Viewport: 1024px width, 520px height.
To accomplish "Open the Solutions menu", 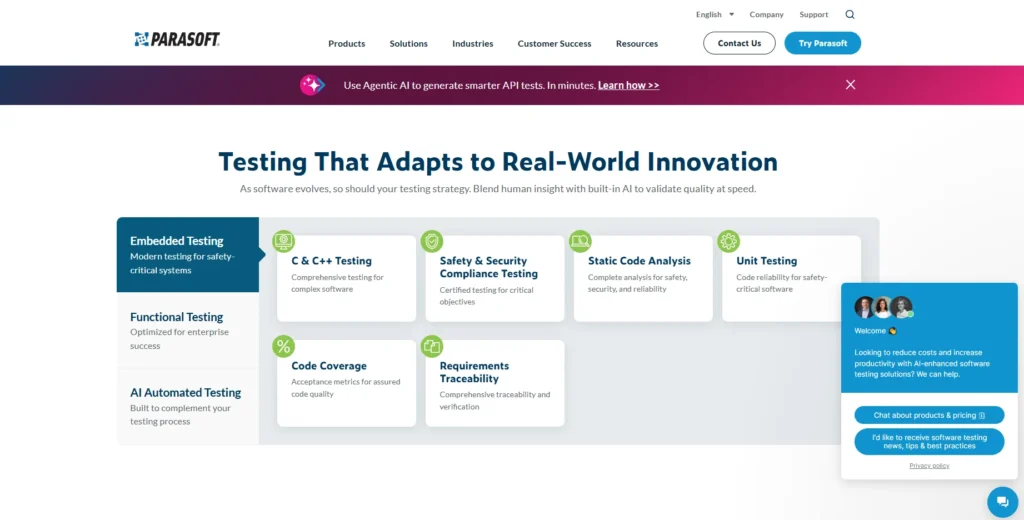I will click(x=409, y=44).
